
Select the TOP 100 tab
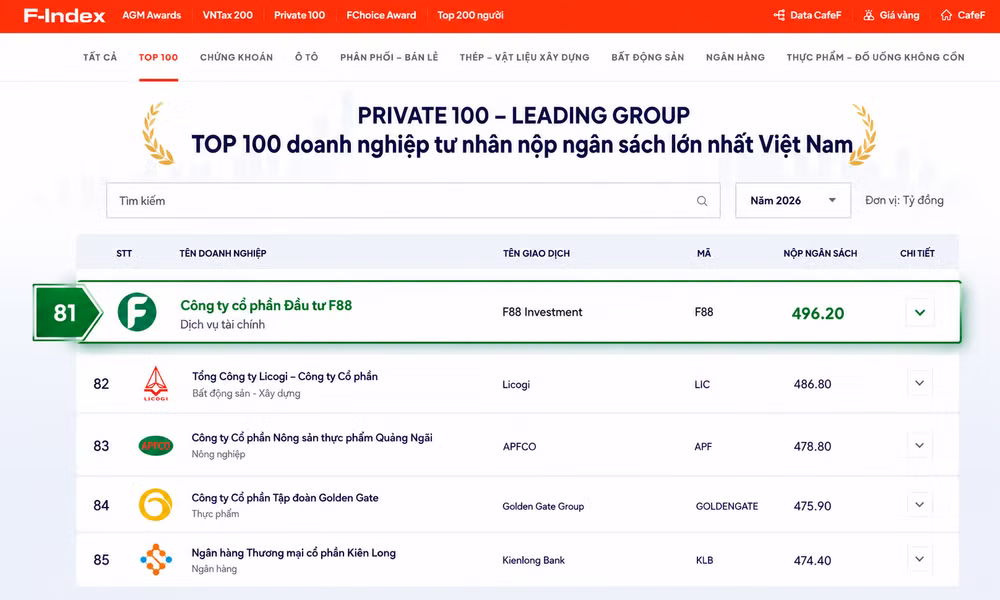pyautogui.click(x=158, y=57)
